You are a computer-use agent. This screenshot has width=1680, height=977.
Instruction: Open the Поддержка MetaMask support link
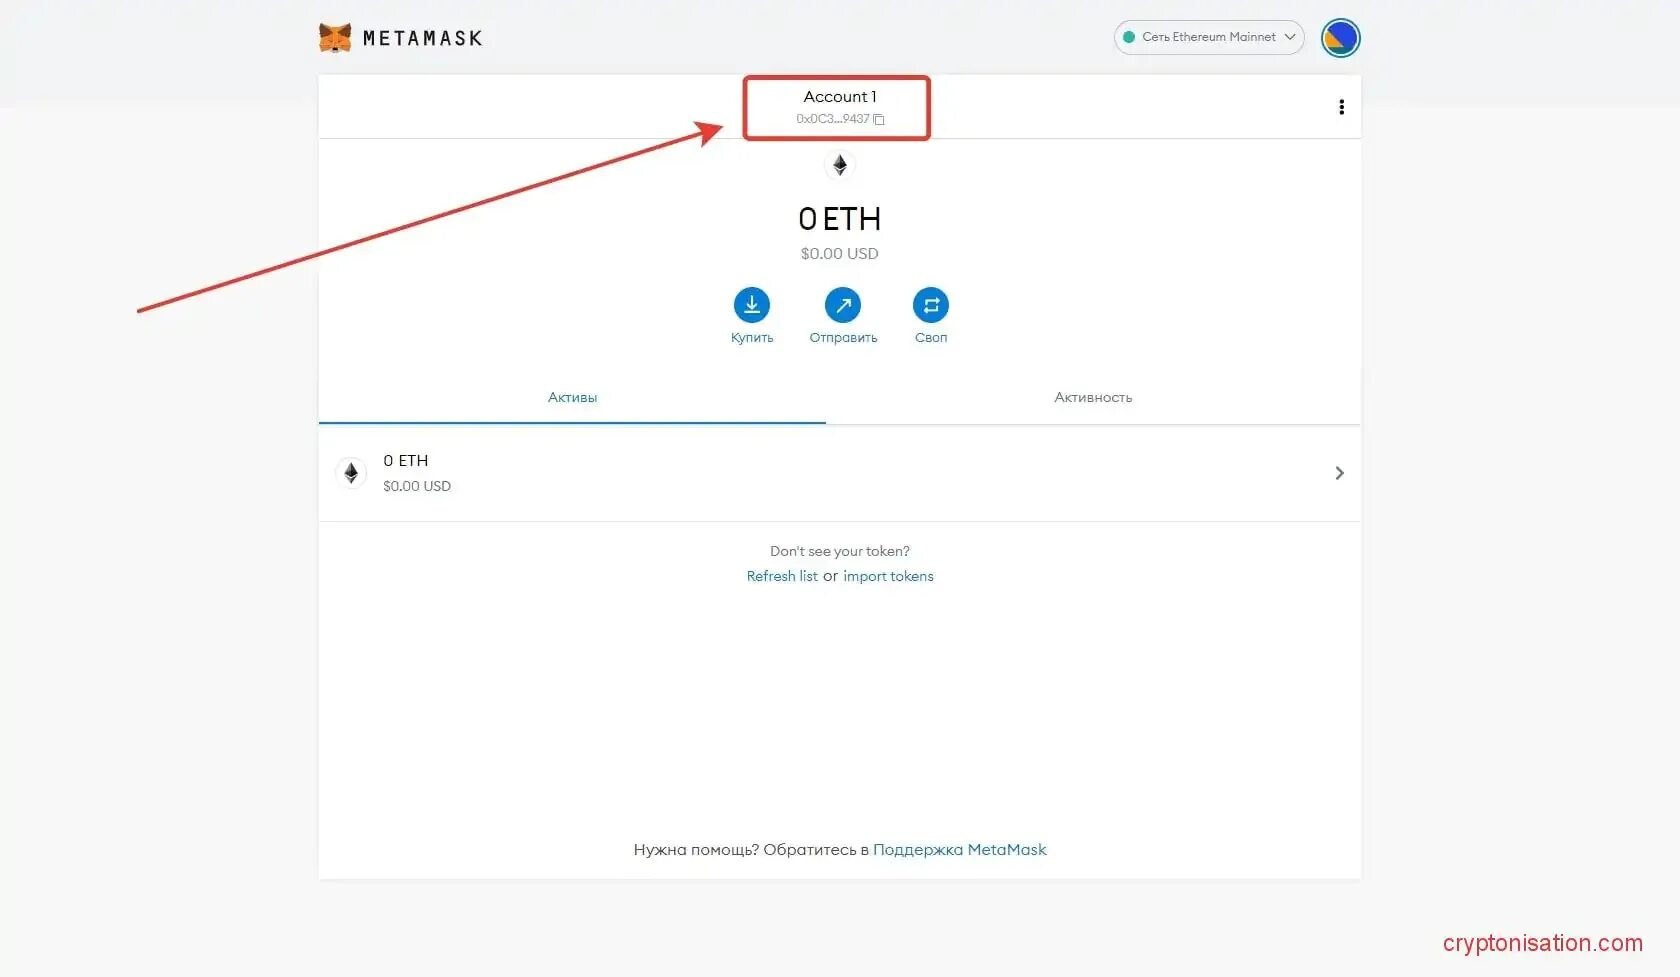point(960,849)
